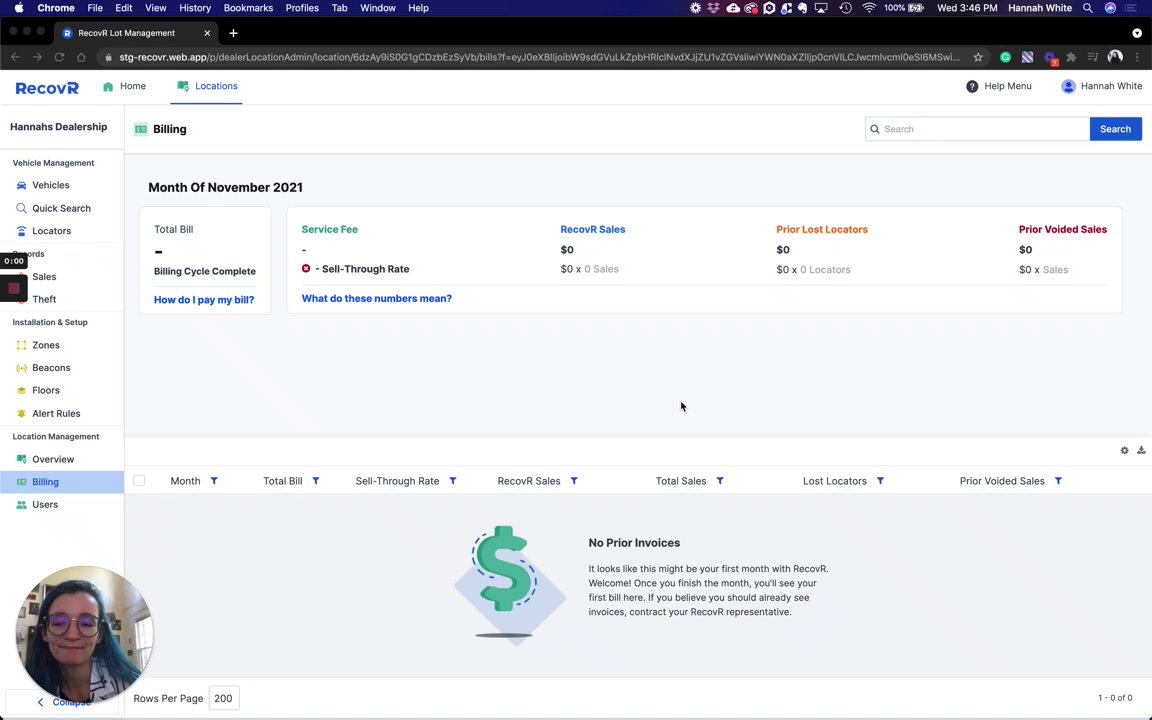Viewport: 1152px width, 720px height.
Task: Stop the screen recording with red square
Action: [13, 289]
